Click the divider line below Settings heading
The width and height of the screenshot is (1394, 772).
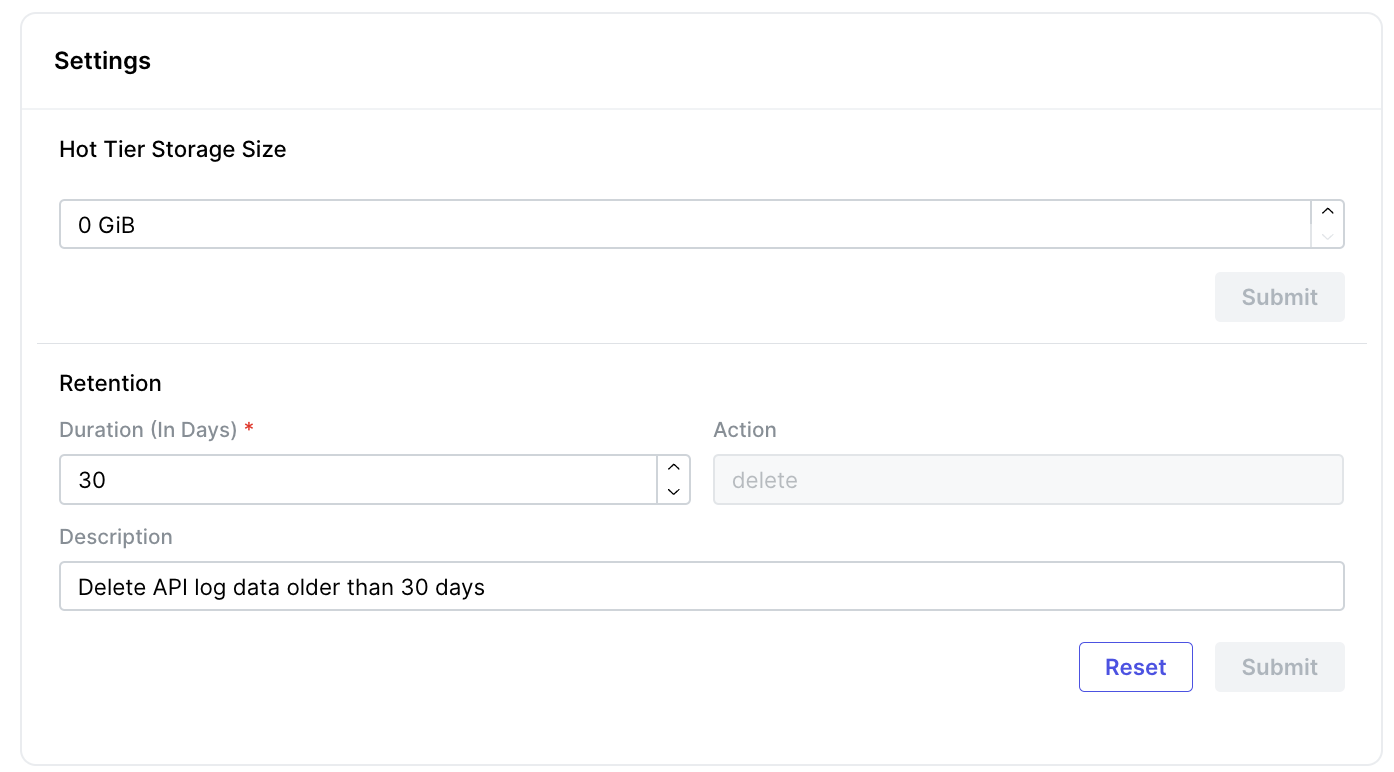click(x=701, y=109)
